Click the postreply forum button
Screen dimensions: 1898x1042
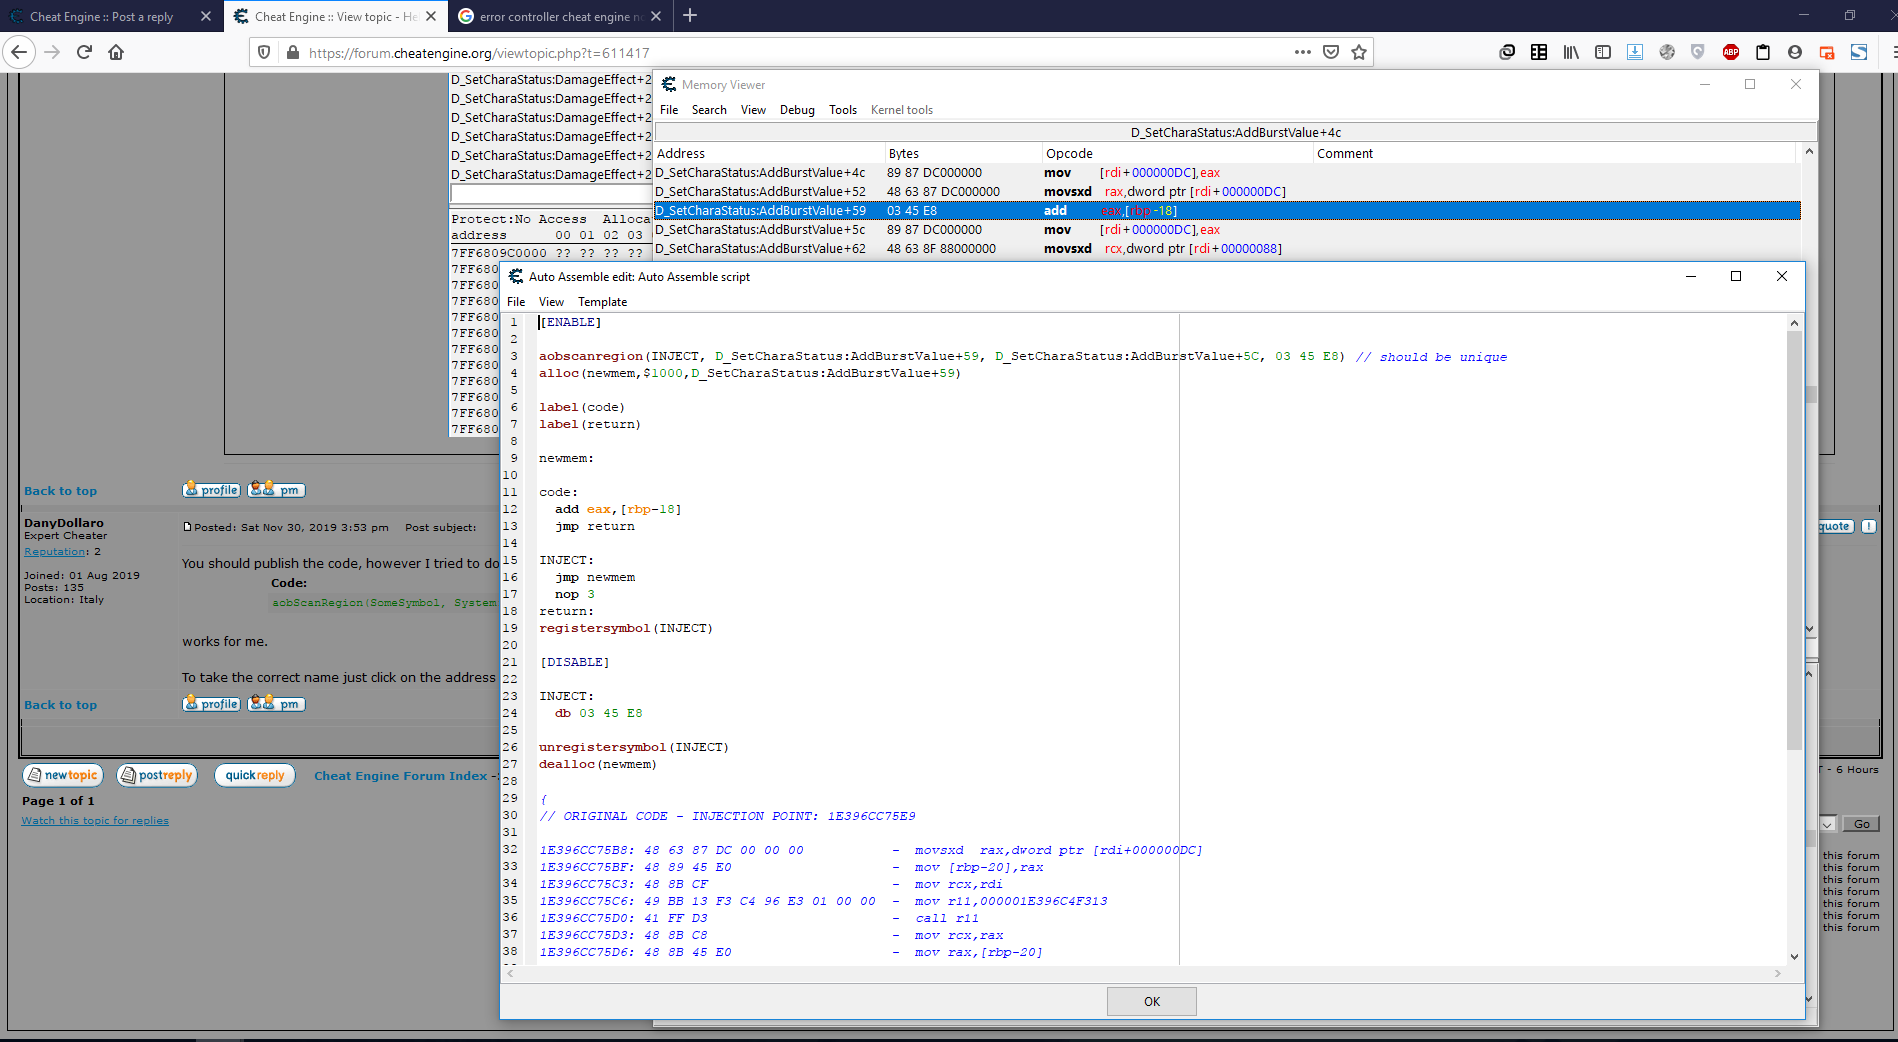coord(157,775)
